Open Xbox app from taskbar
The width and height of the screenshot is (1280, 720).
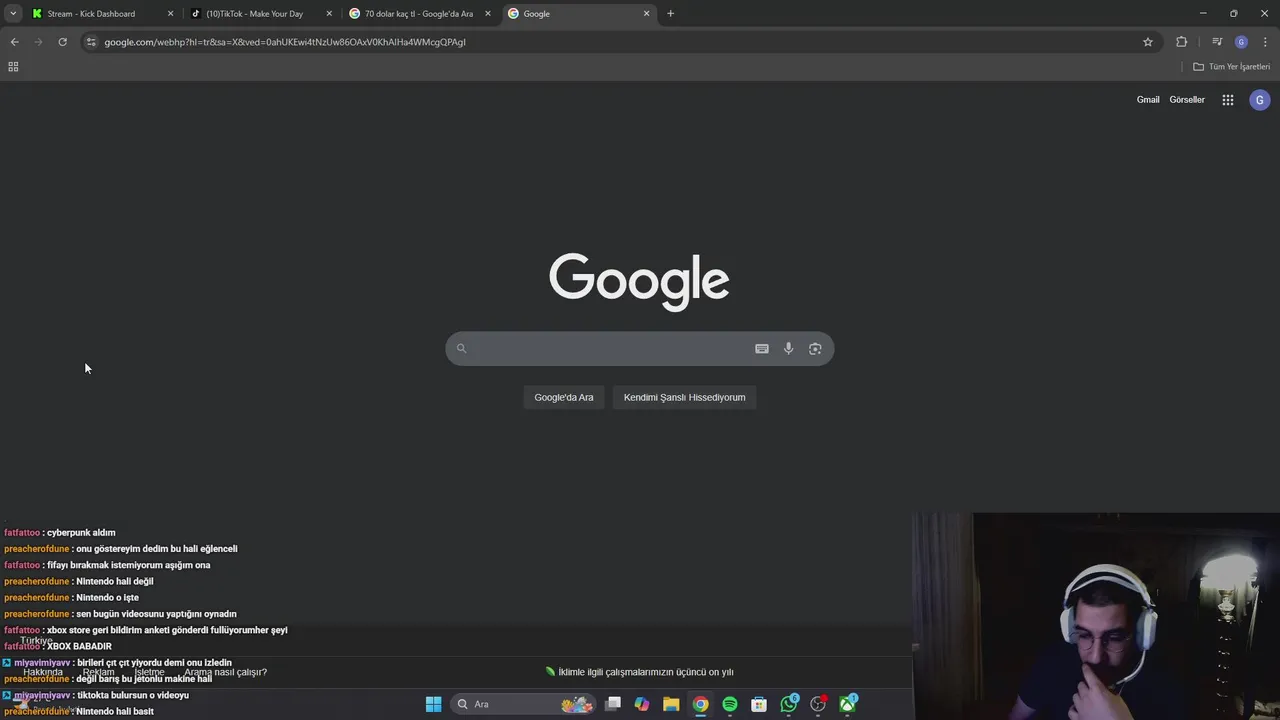pyautogui.click(x=848, y=704)
